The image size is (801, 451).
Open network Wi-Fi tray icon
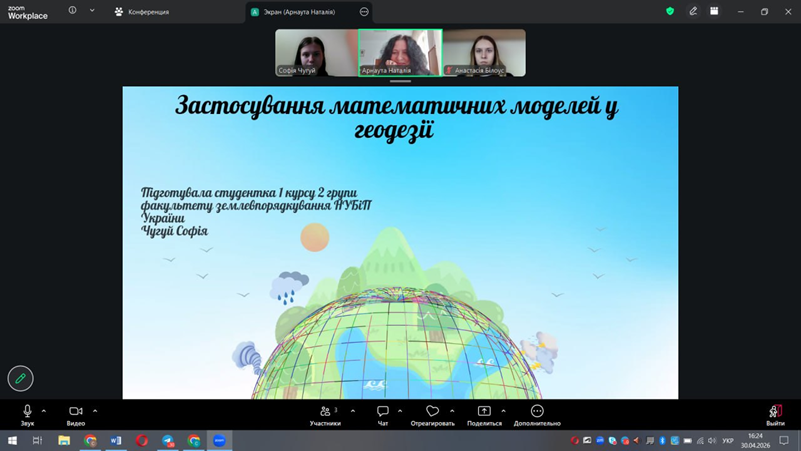700,440
